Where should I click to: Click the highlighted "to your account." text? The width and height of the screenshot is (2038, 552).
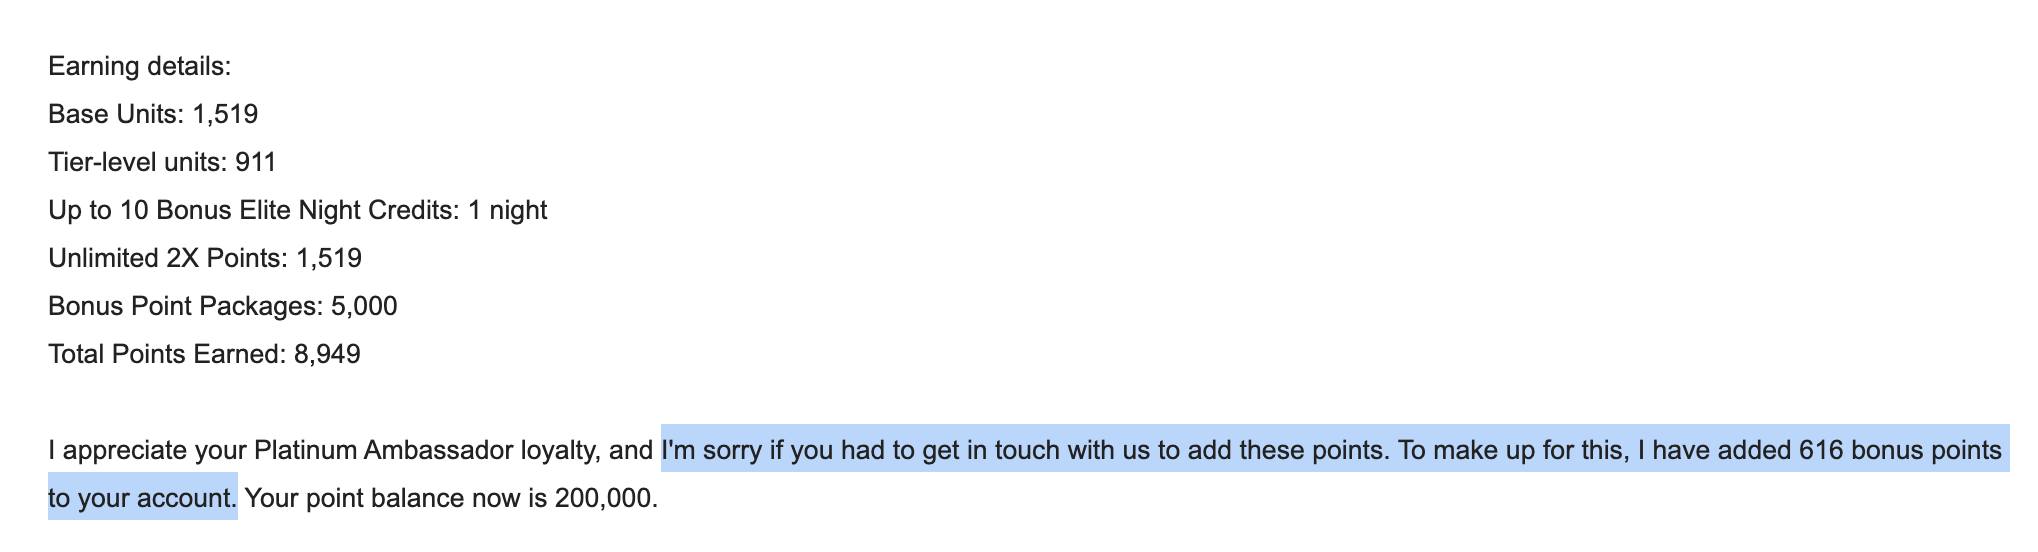coord(142,499)
